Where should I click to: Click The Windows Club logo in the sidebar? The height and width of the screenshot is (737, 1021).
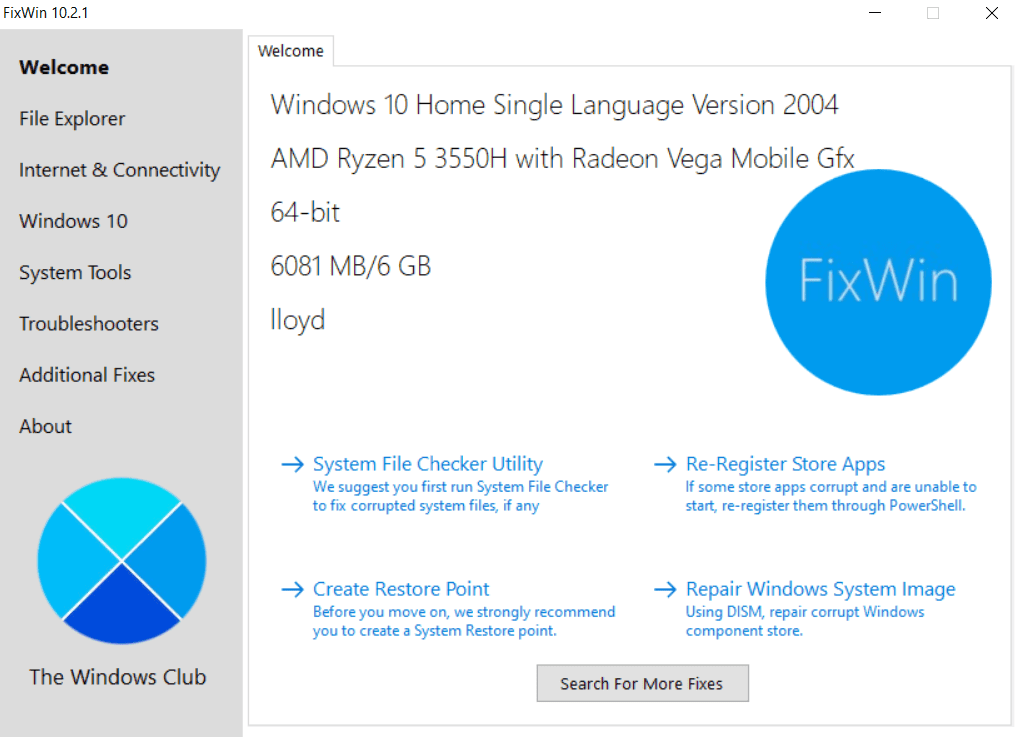pyautogui.click(x=121, y=561)
